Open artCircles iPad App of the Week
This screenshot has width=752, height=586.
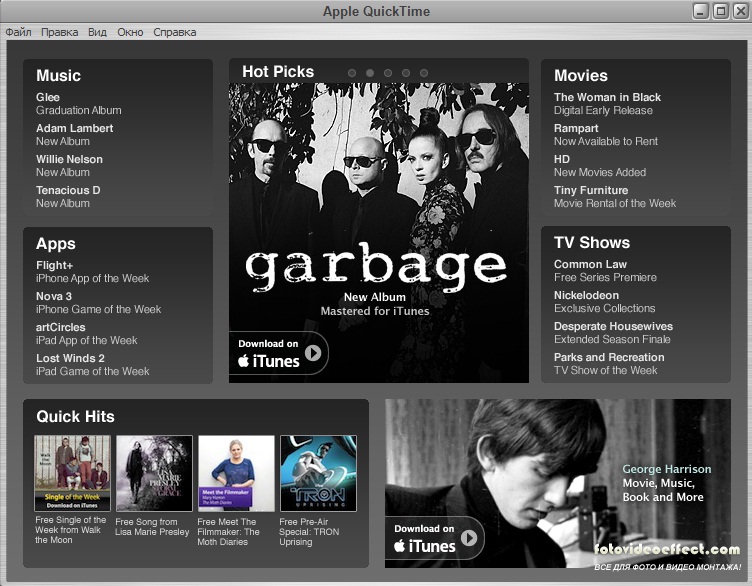coord(86,334)
